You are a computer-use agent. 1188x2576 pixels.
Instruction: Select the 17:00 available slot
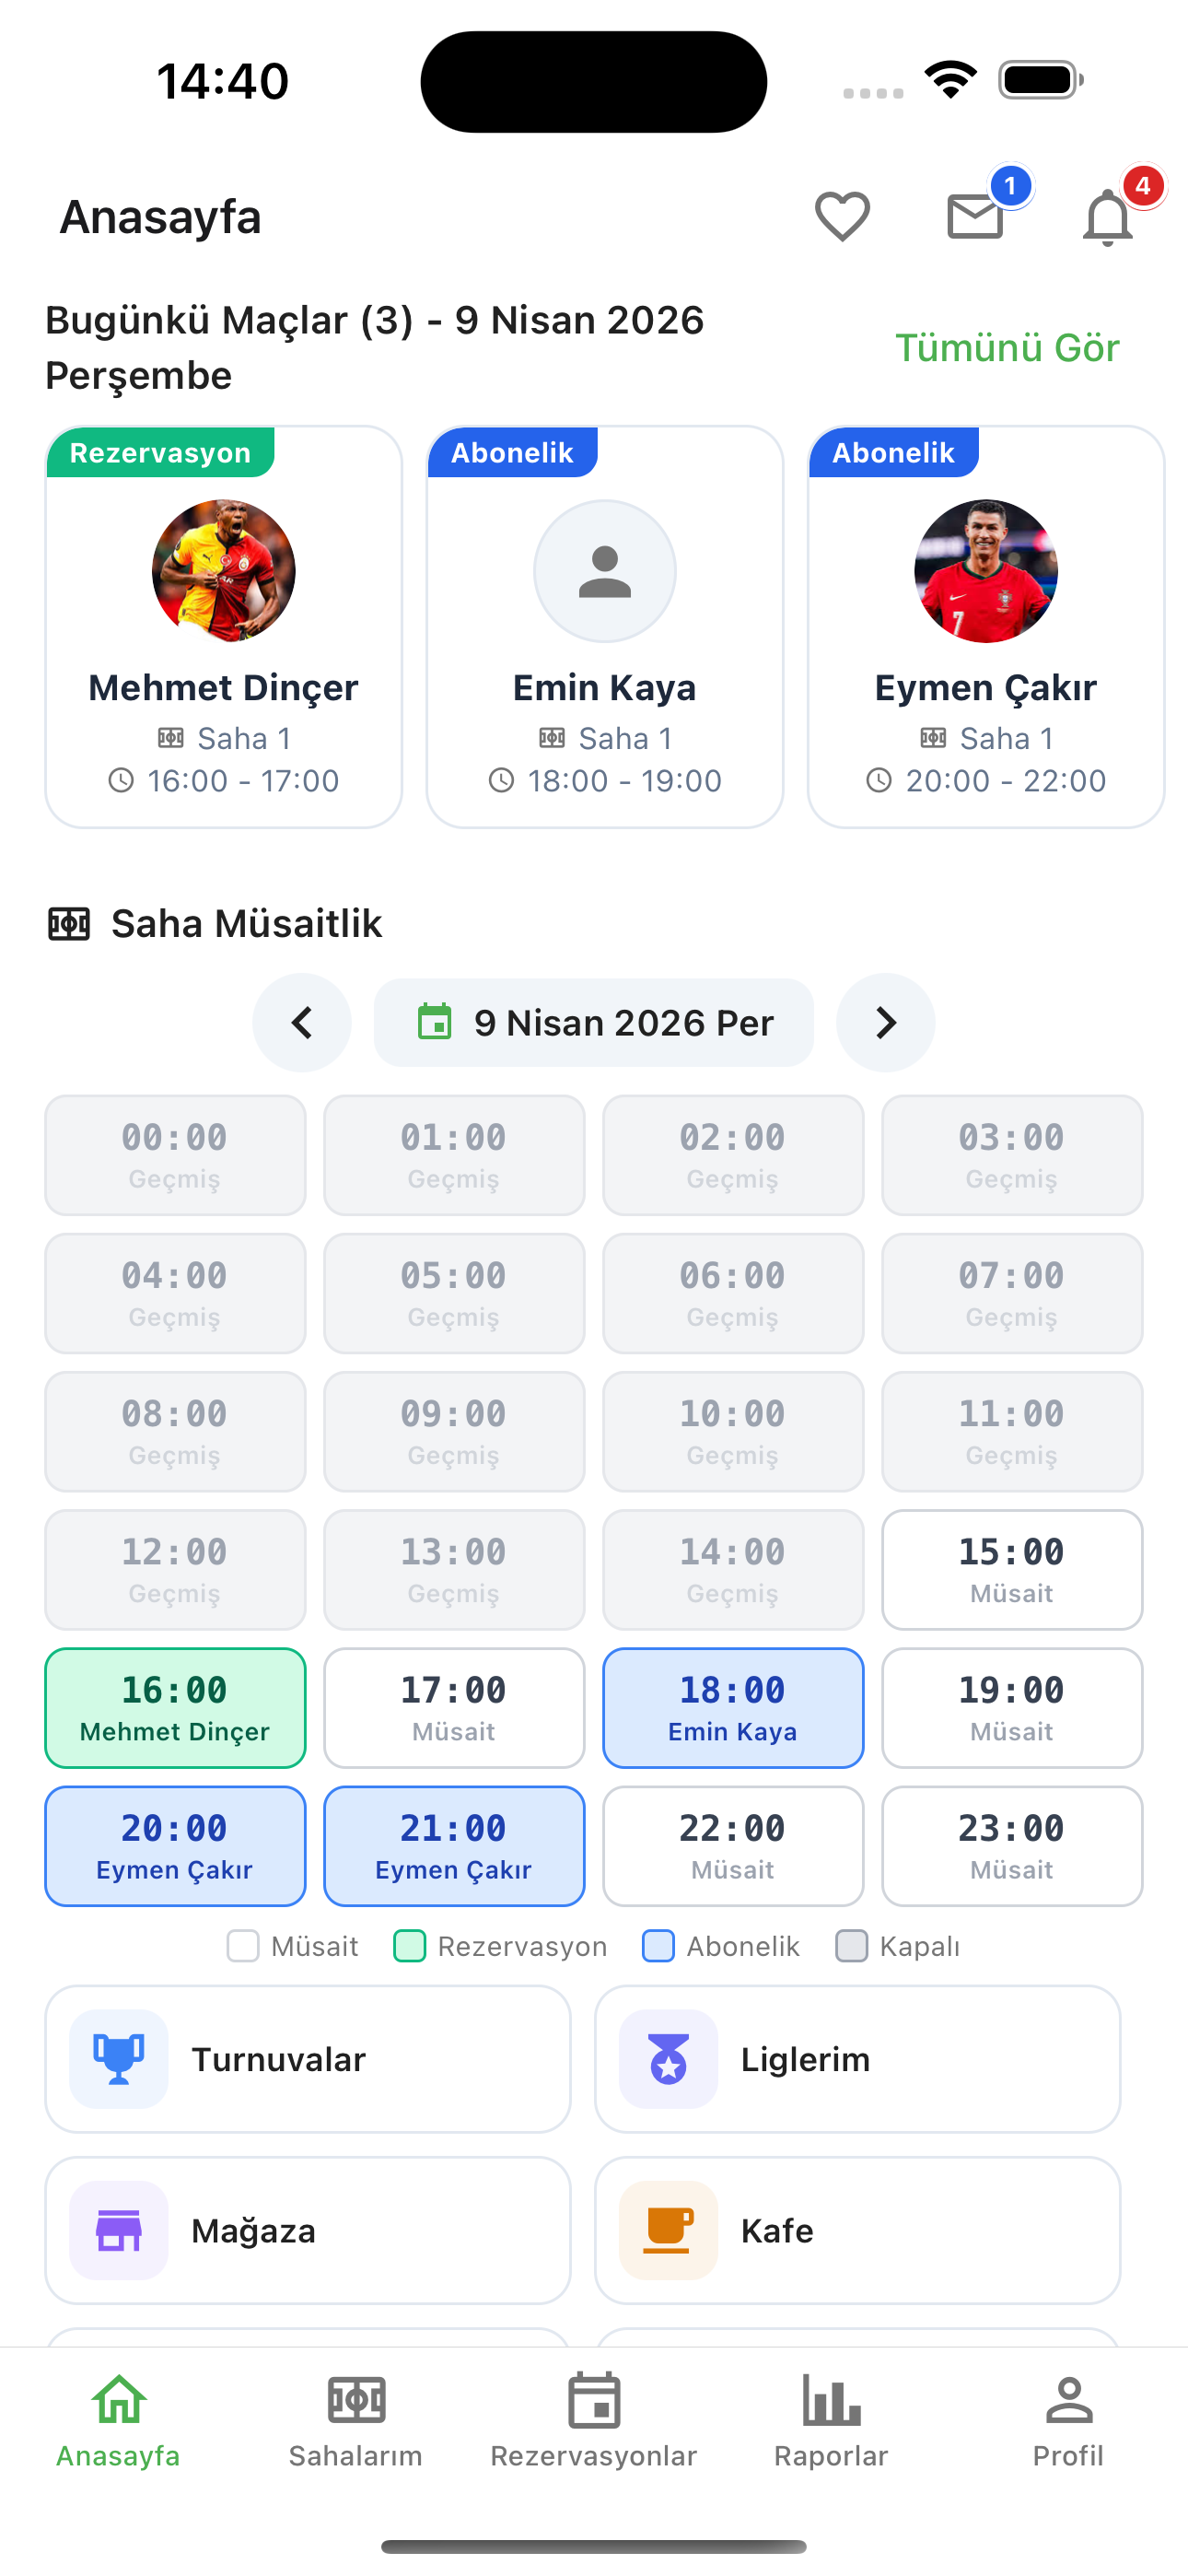point(453,1707)
